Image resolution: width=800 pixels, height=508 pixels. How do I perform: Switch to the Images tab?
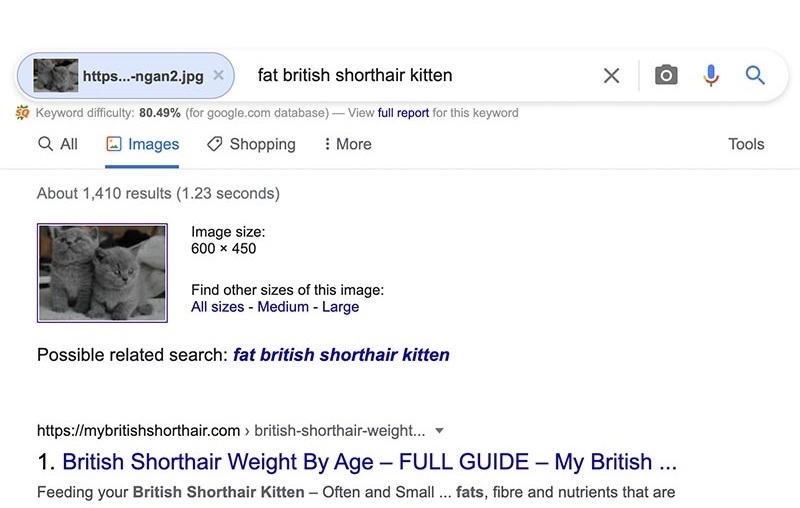[143, 144]
